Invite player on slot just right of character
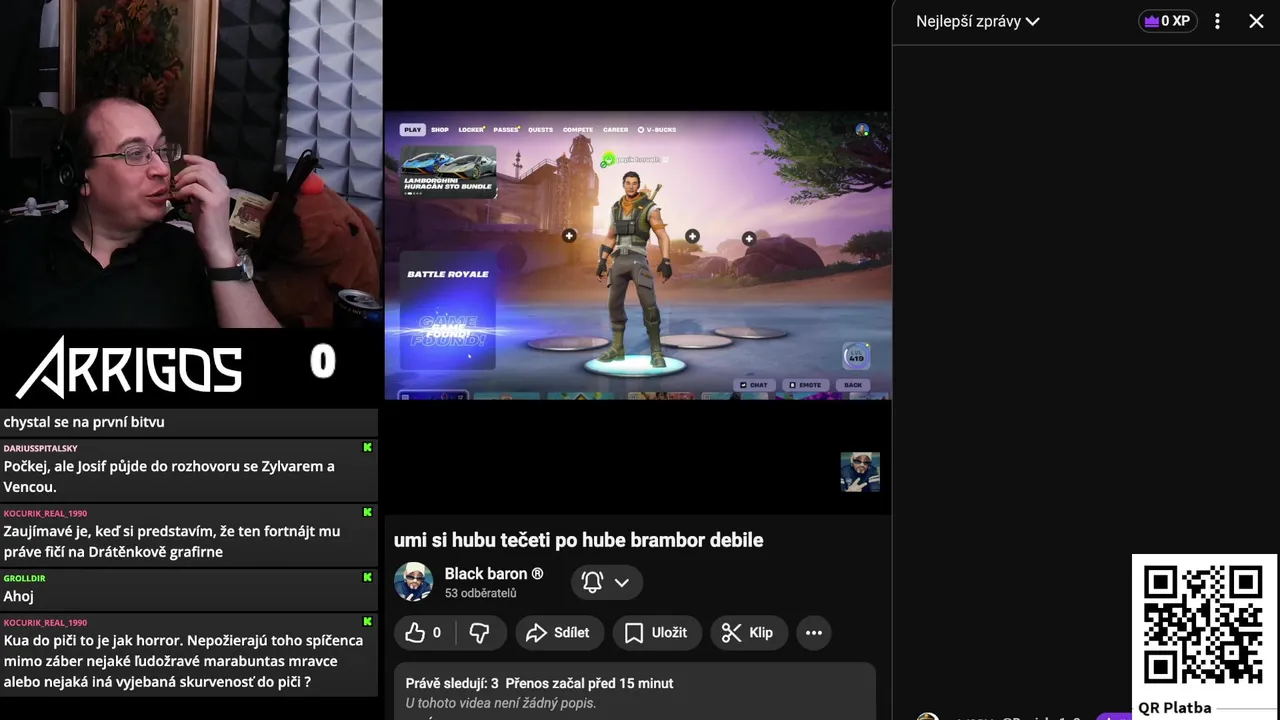The height and width of the screenshot is (720, 1280). [x=692, y=236]
